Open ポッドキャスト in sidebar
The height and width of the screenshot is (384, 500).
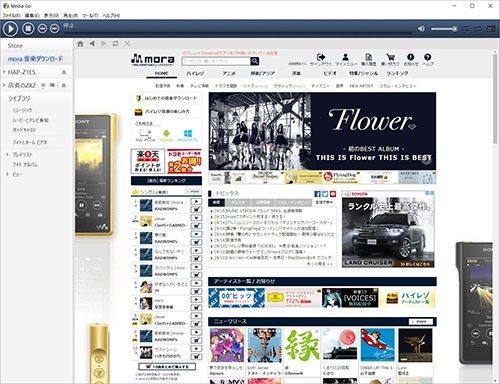[24, 130]
